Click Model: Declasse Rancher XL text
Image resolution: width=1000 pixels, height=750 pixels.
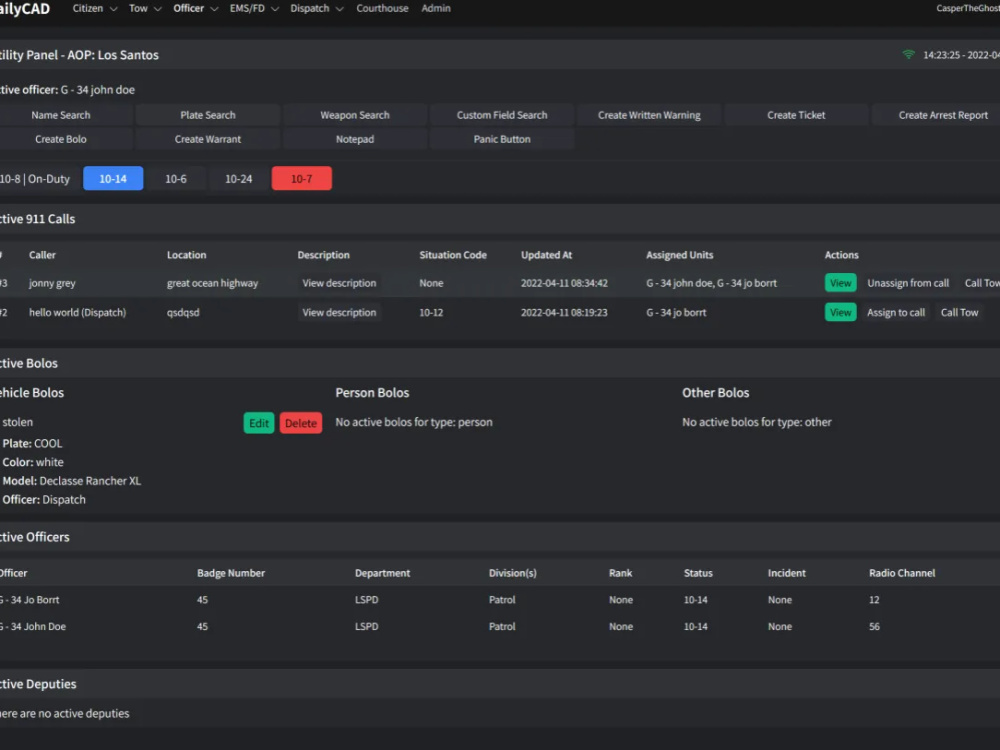coord(71,481)
